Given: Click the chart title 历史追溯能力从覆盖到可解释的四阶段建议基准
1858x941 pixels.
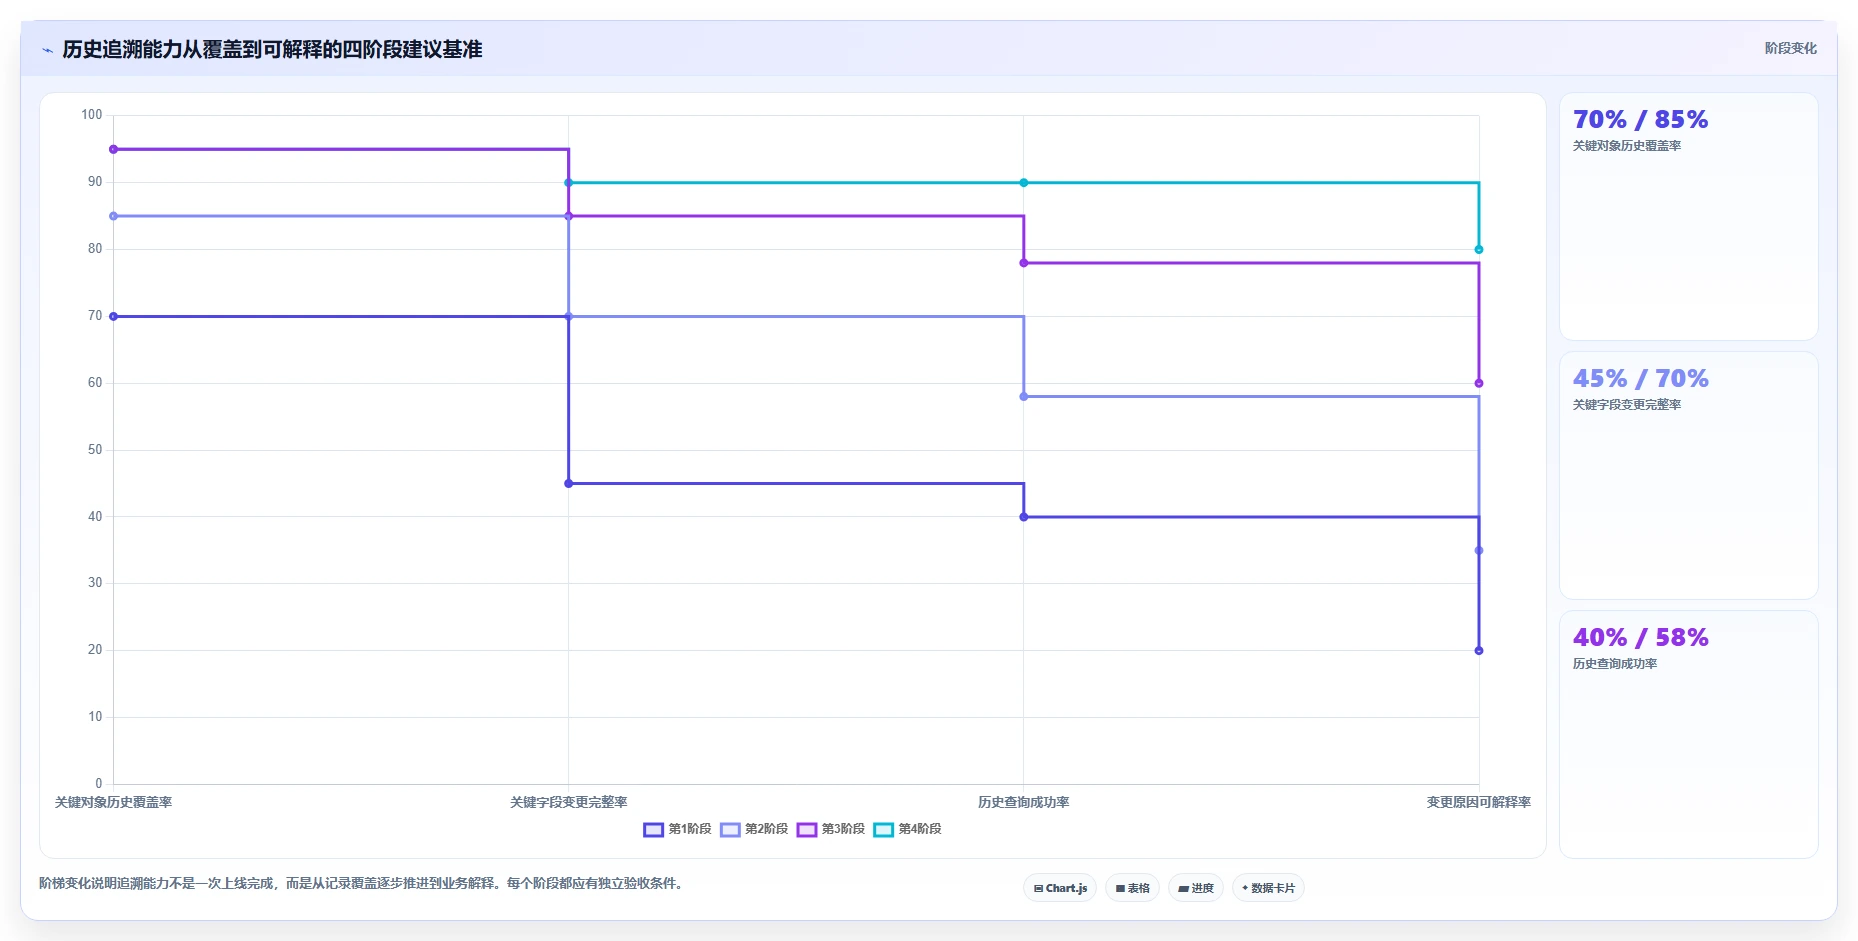Looking at the screenshot, I should click(272, 49).
